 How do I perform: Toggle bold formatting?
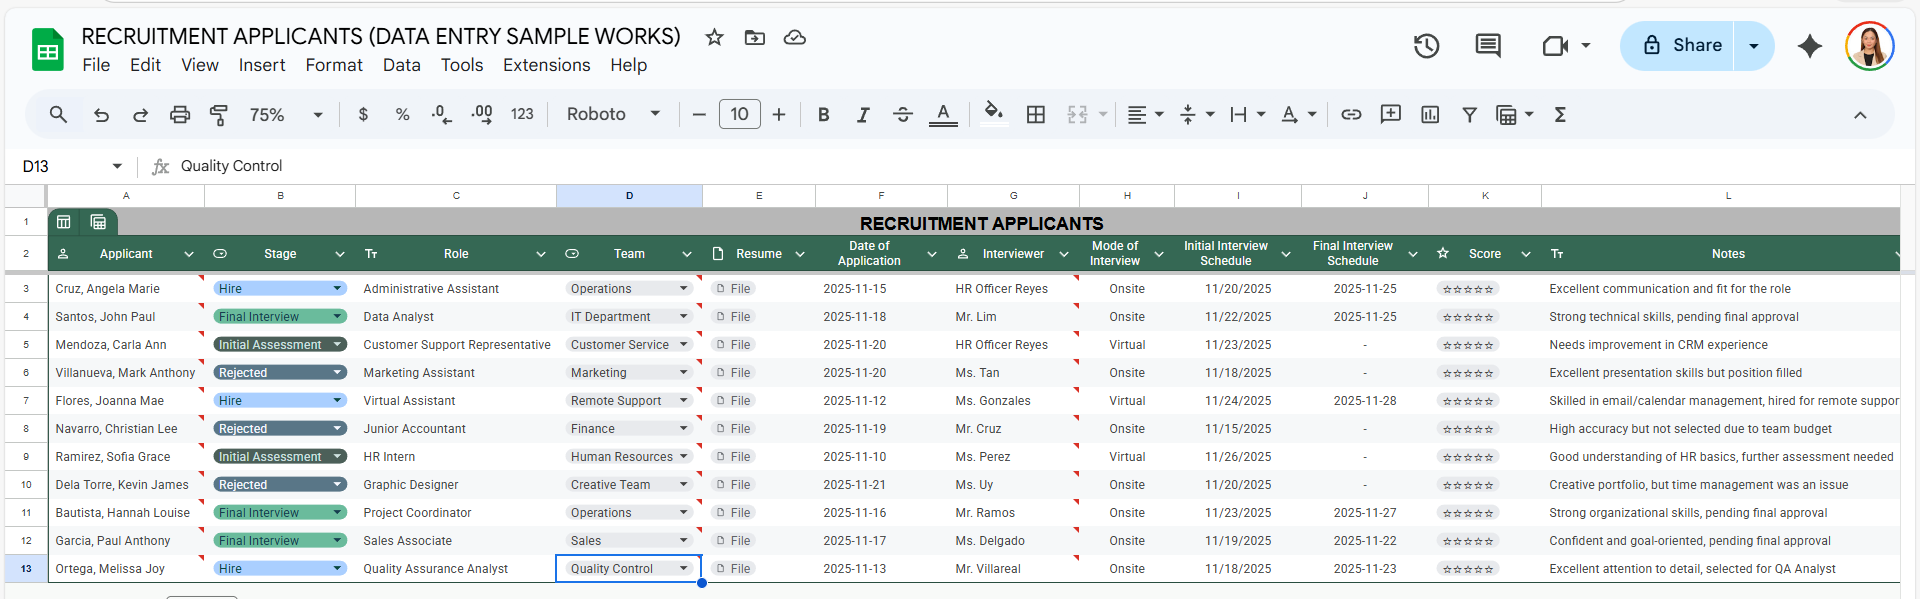point(823,115)
